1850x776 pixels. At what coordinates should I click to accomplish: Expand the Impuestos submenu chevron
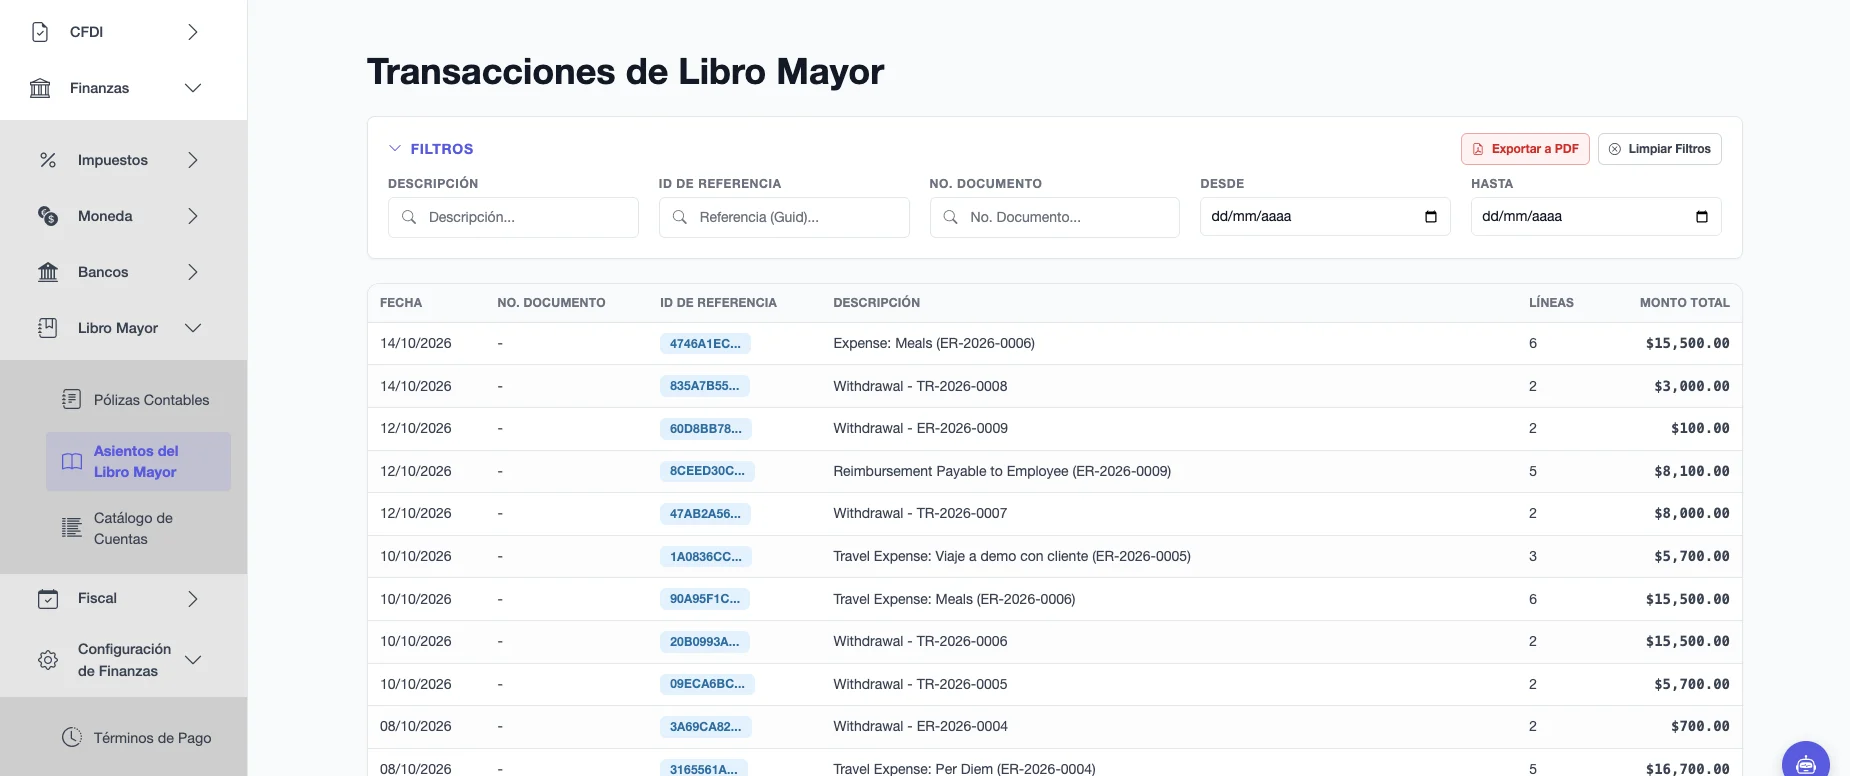point(193,160)
